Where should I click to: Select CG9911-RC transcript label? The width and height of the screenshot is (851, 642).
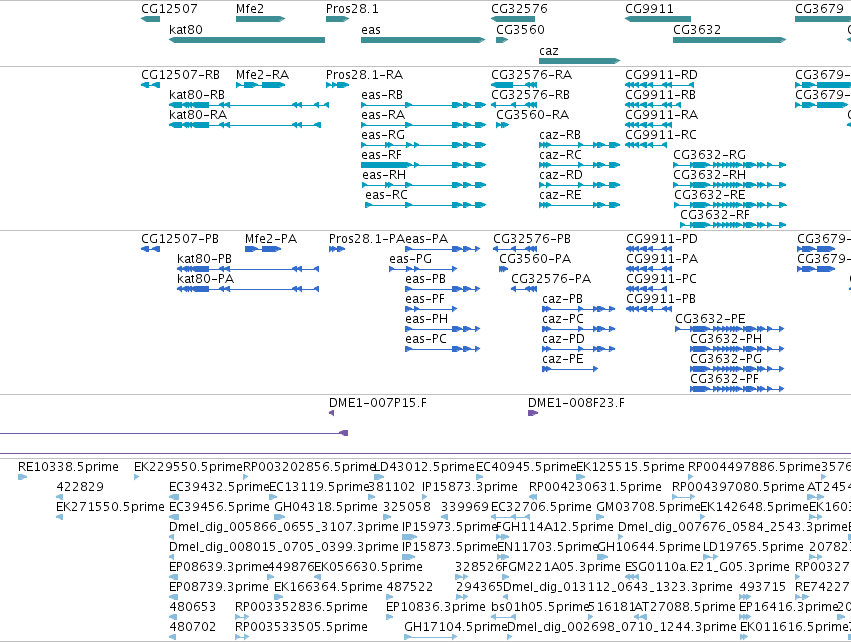(x=661, y=135)
